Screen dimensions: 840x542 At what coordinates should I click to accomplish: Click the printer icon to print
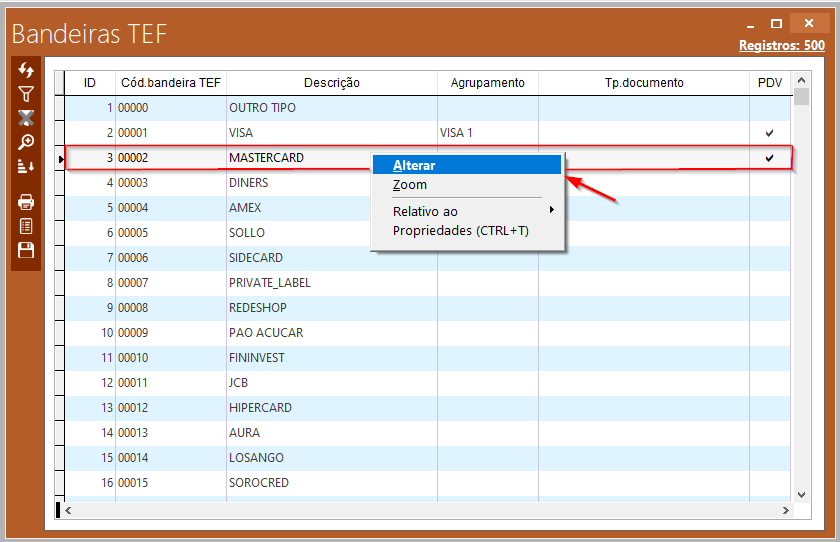(26, 202)
